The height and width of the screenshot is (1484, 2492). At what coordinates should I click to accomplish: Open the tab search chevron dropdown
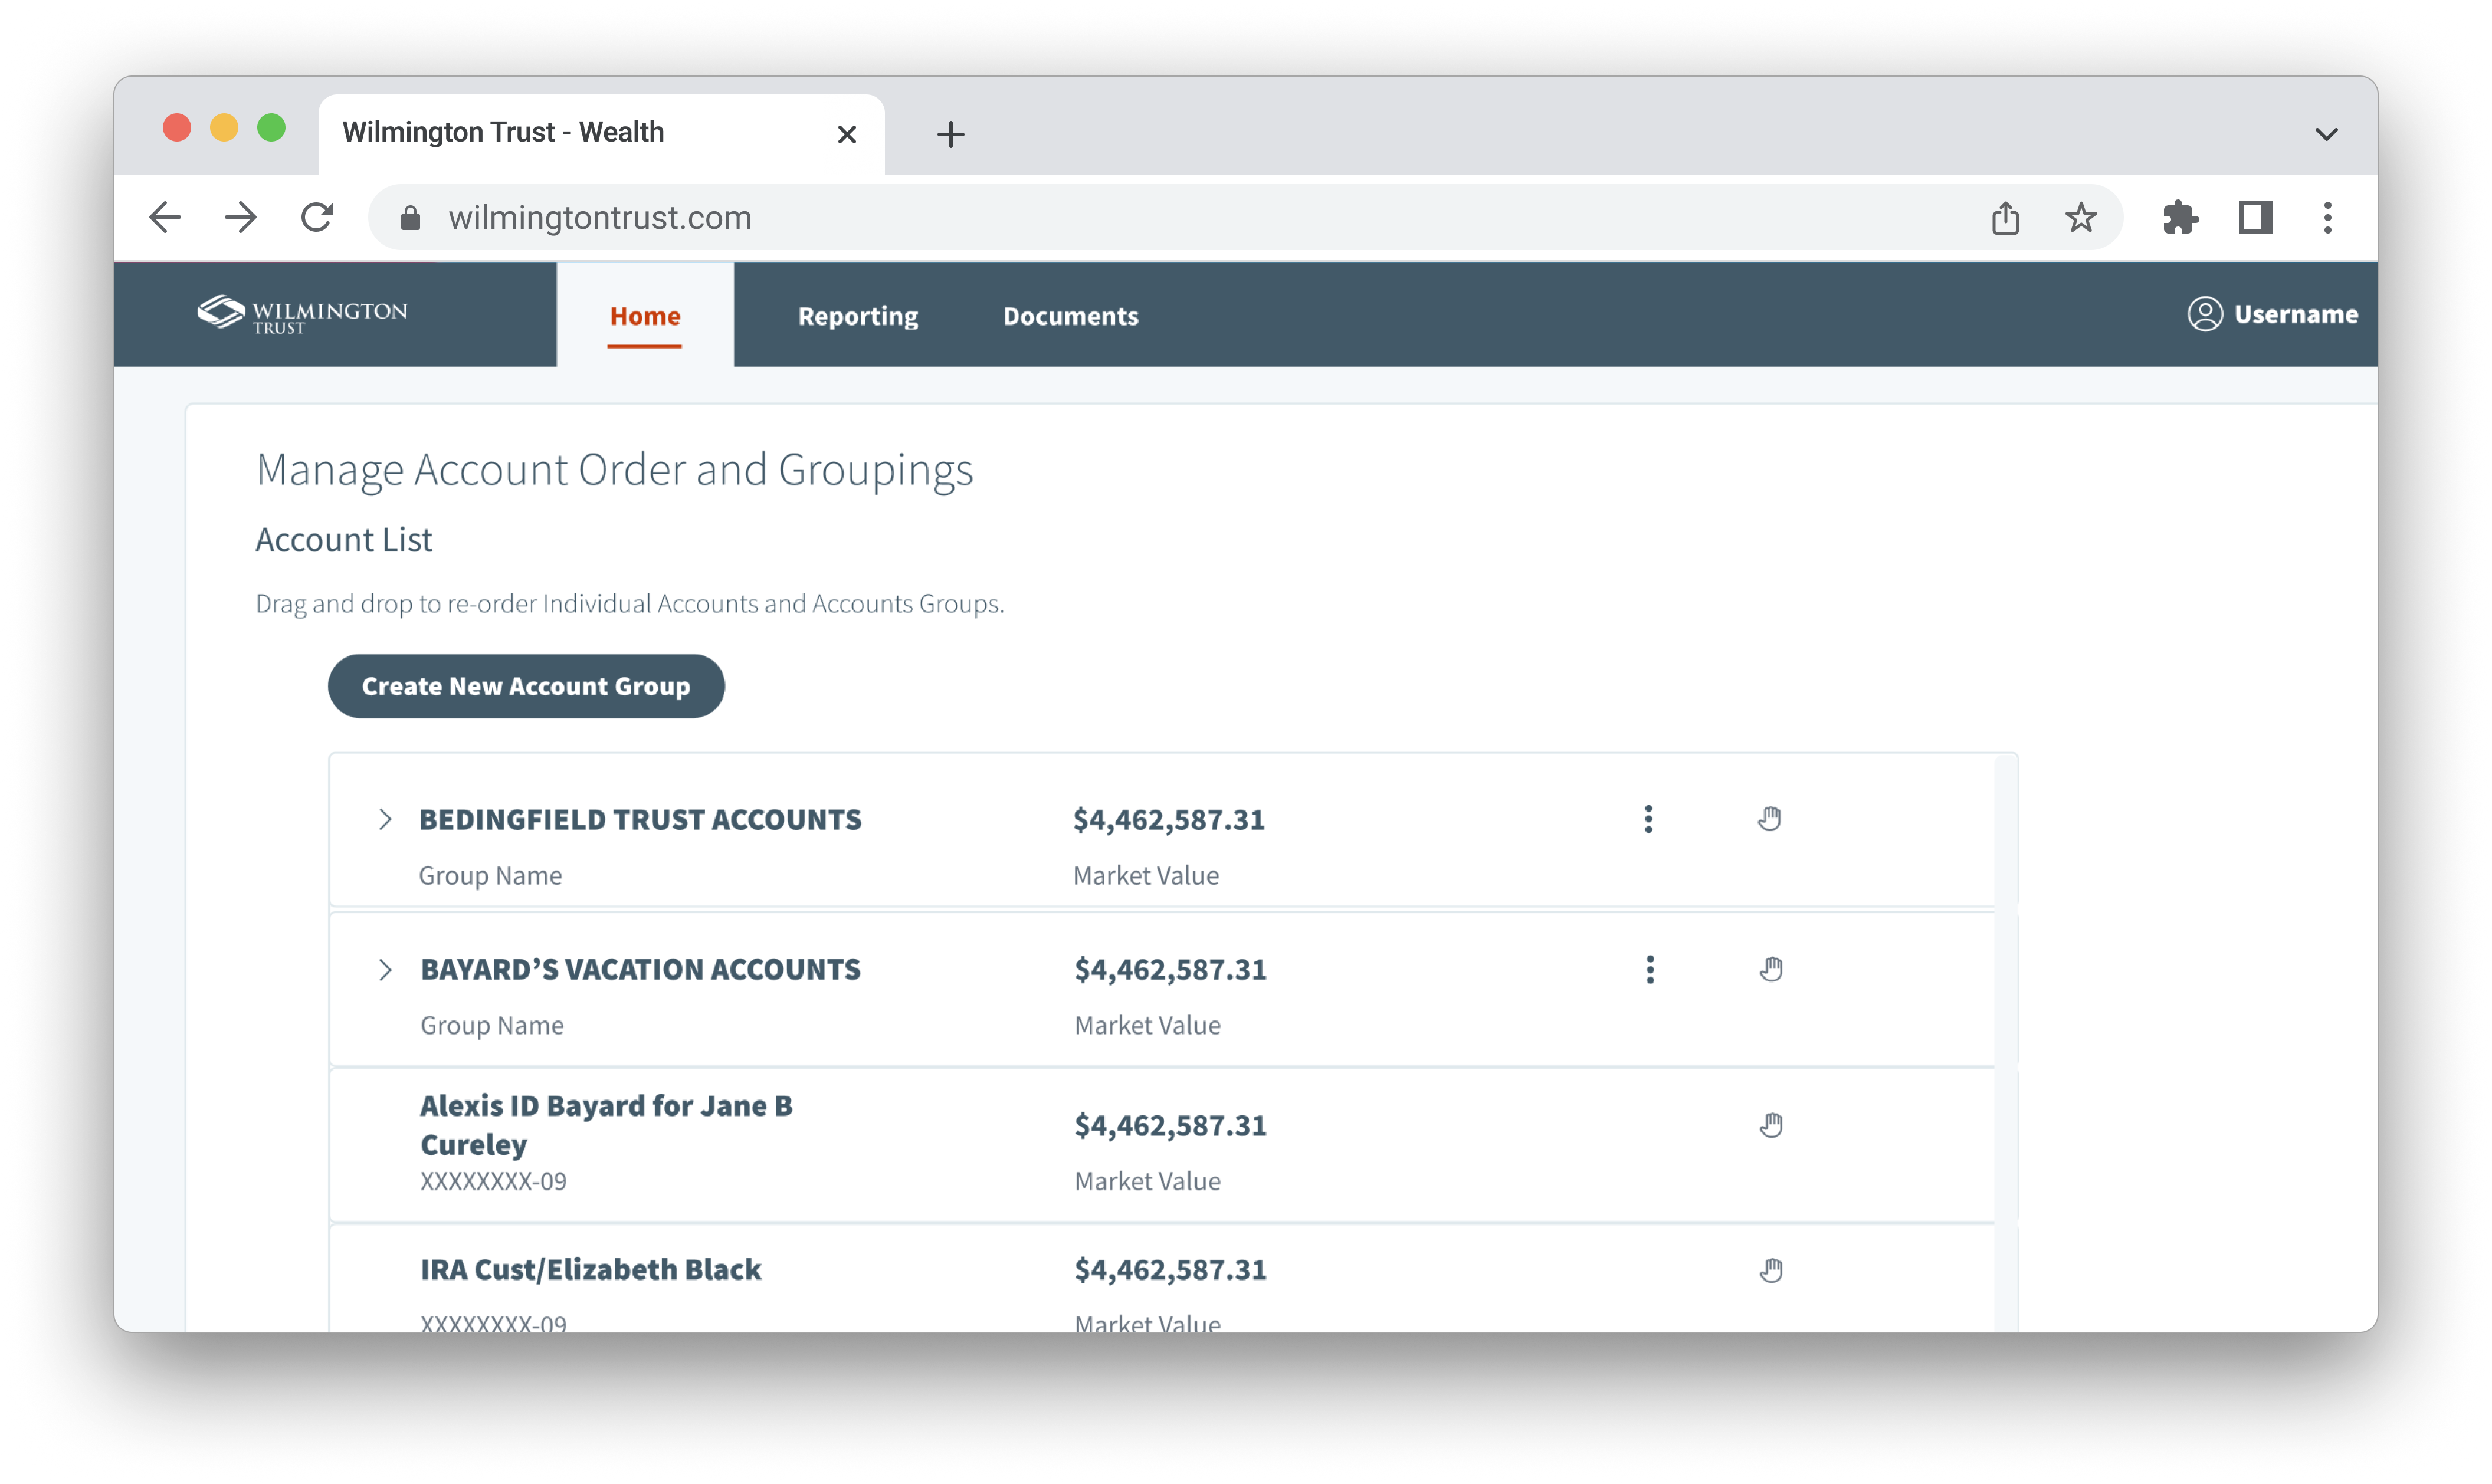(x=2327, y=134)
